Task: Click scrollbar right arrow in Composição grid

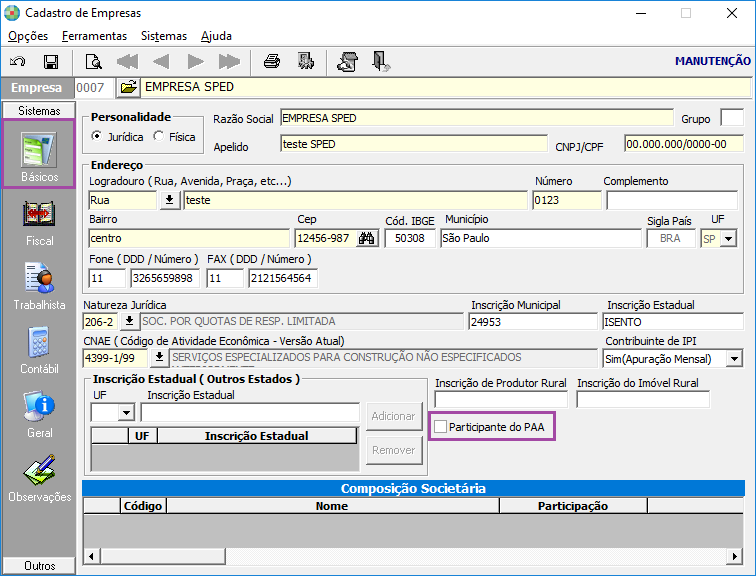Action: pos(734,556)
